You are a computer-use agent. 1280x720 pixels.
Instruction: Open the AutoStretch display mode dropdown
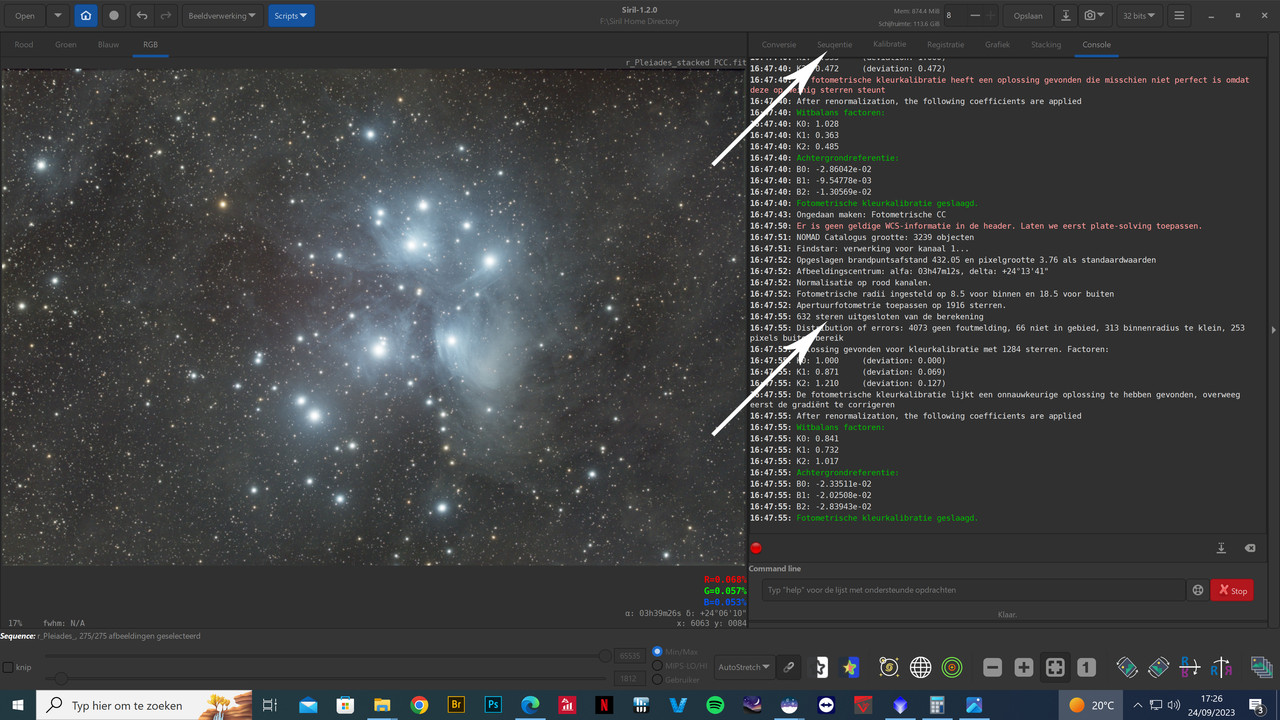coord(744,667)
